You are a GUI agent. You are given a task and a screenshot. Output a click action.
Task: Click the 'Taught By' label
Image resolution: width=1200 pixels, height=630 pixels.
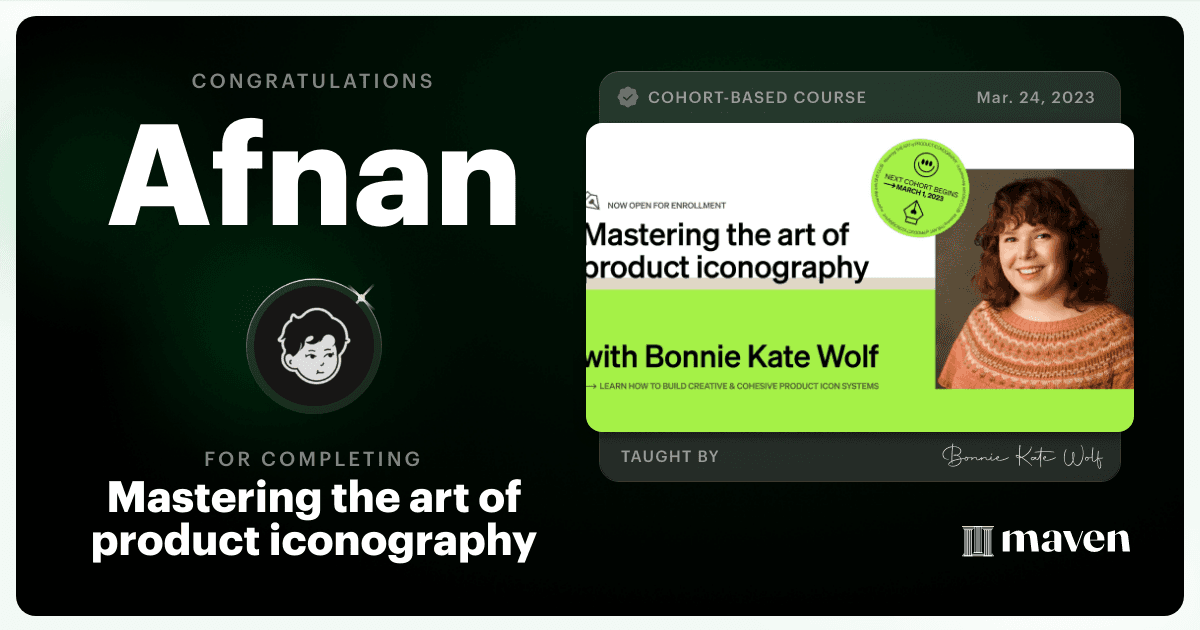(670, 456)
